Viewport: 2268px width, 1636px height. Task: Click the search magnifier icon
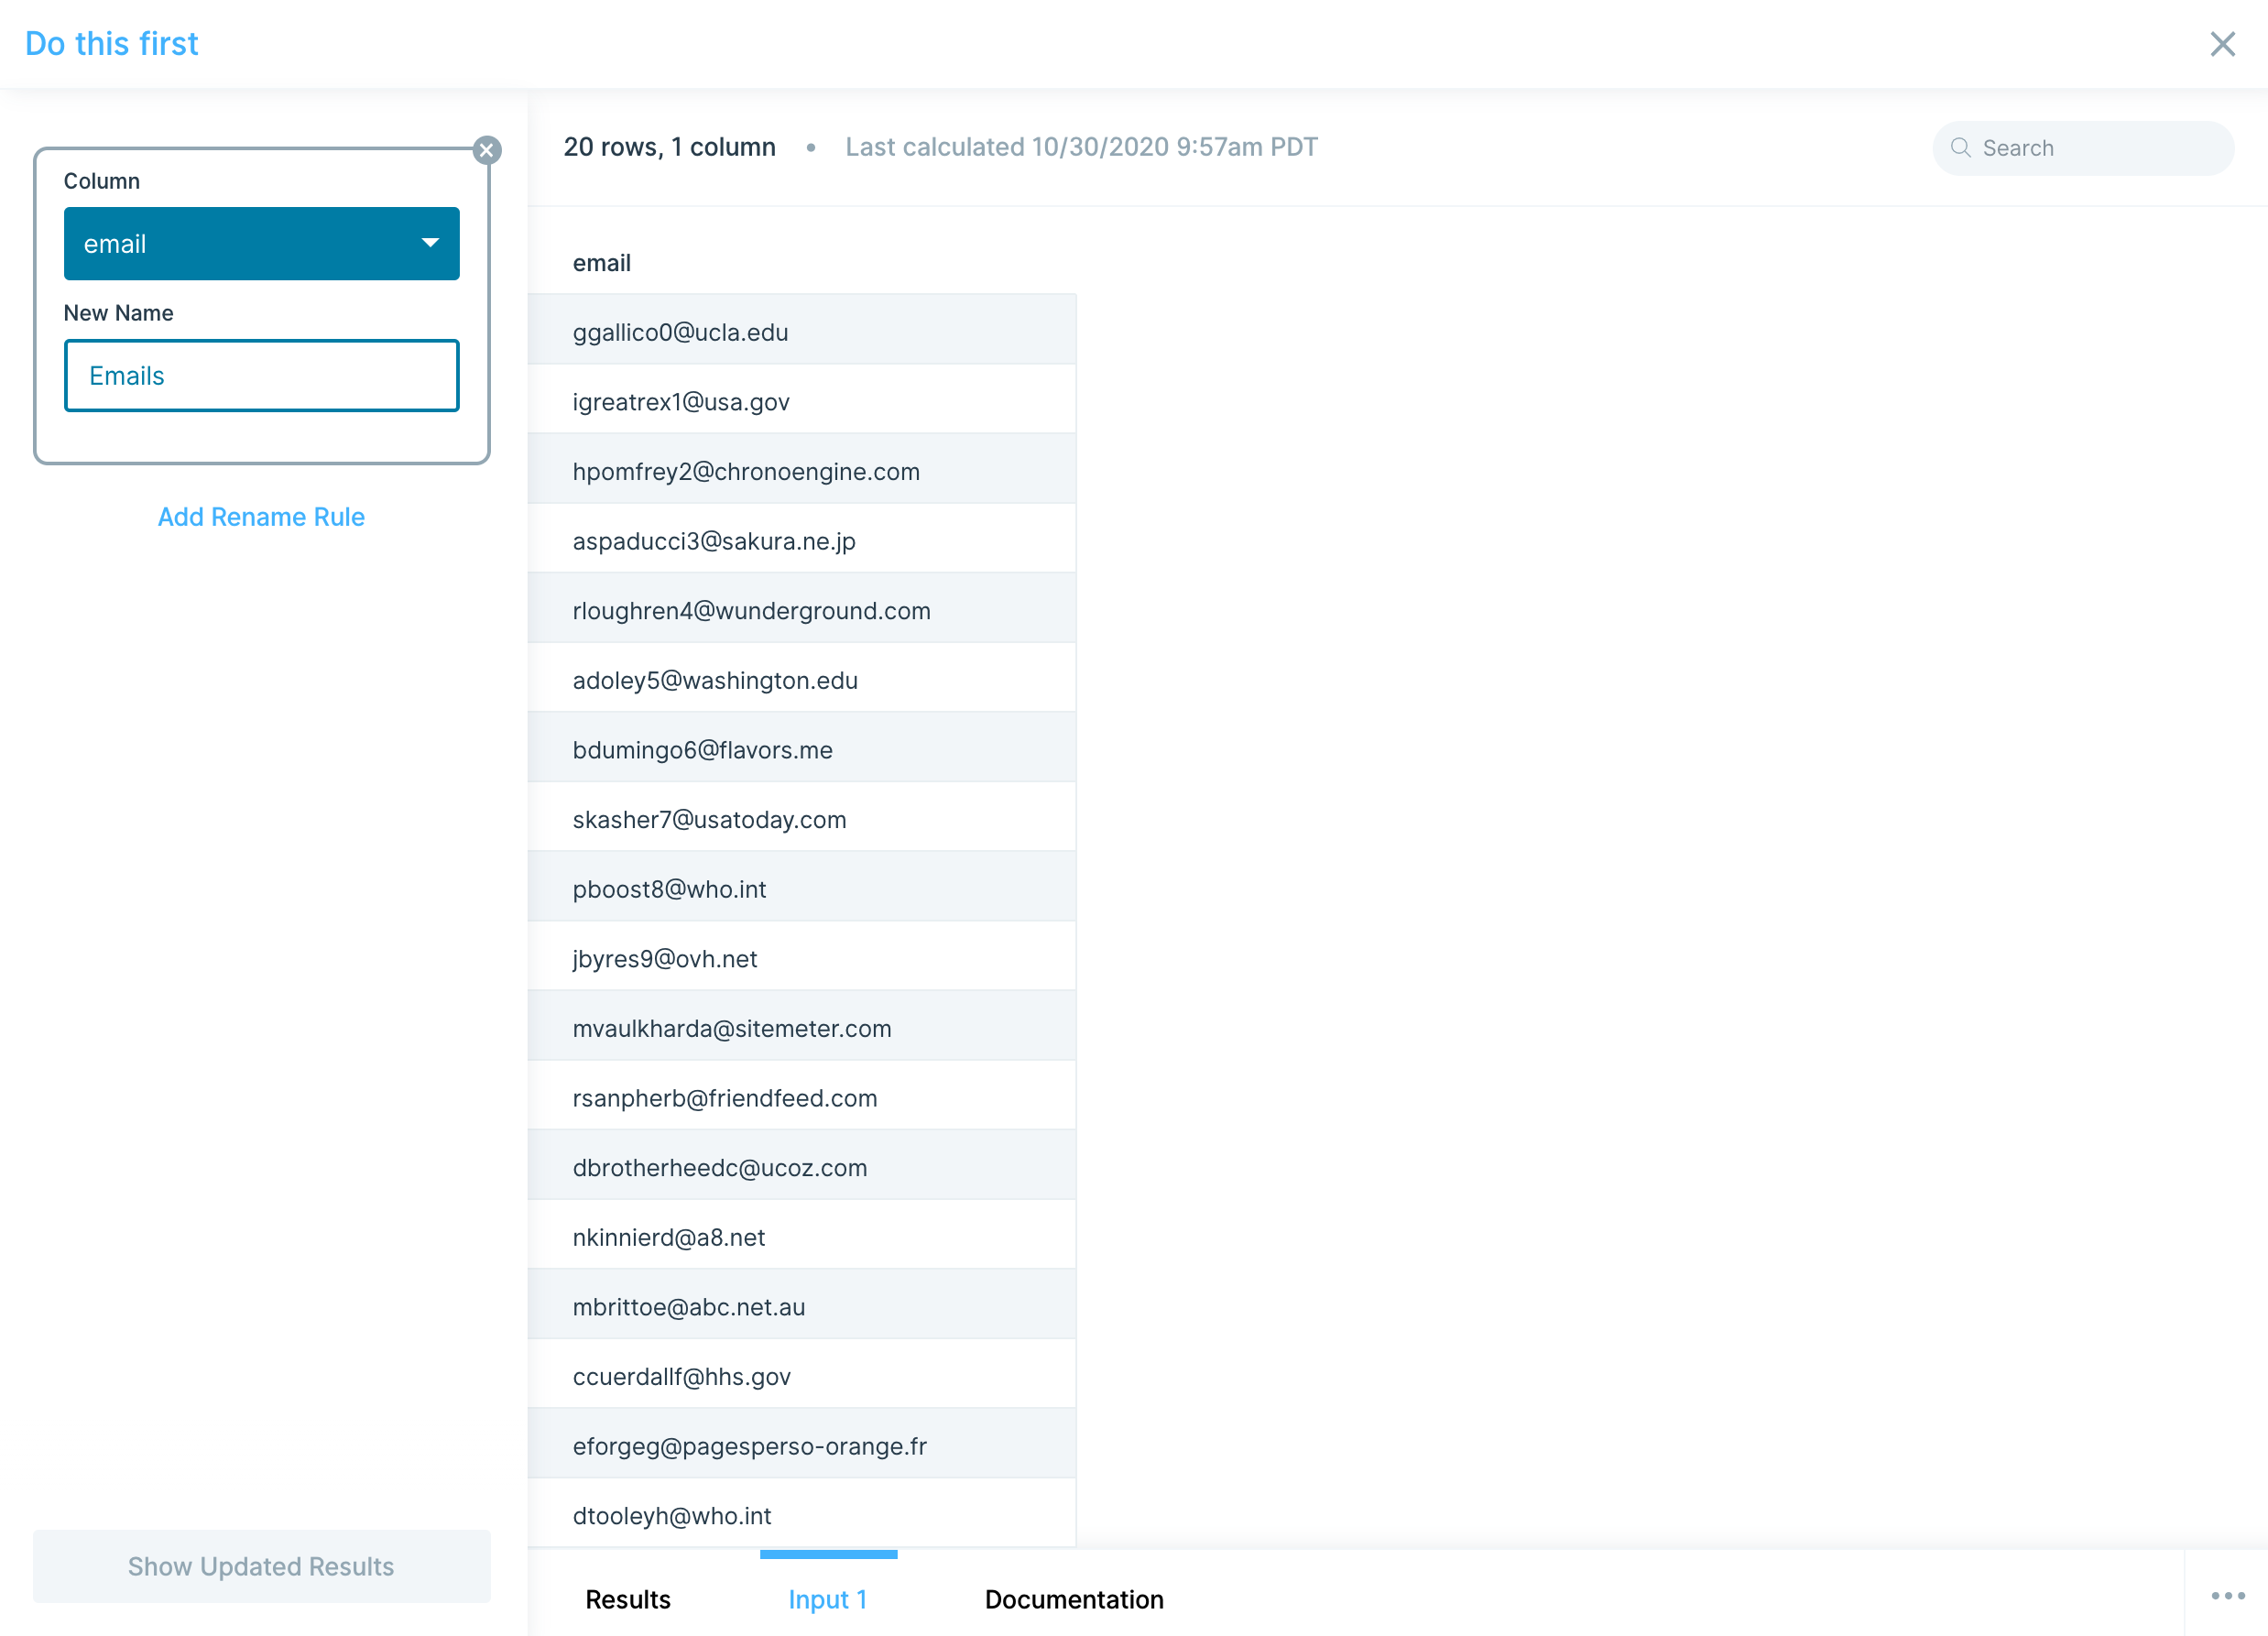point(1960,148)
